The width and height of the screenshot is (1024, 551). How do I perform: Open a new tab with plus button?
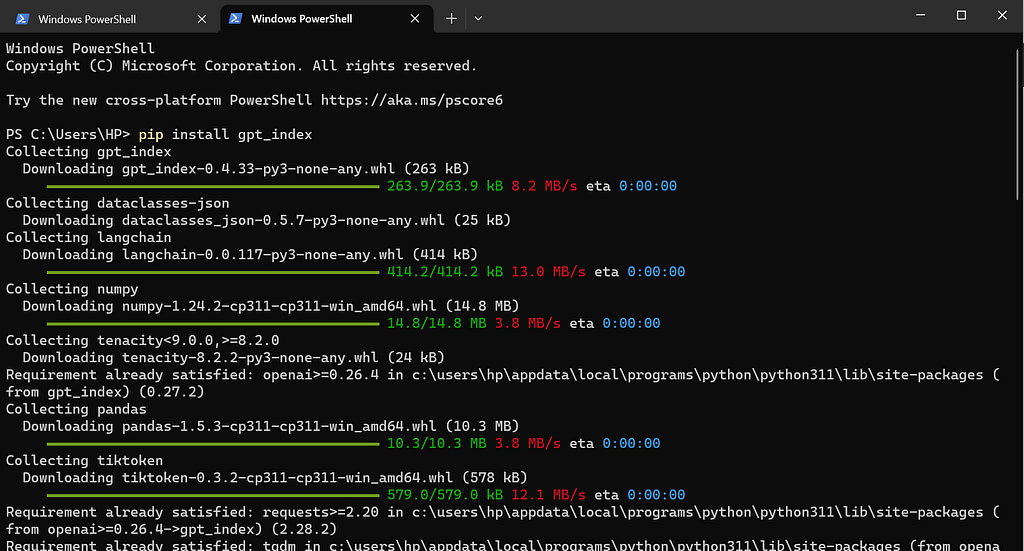click(451, 19)
